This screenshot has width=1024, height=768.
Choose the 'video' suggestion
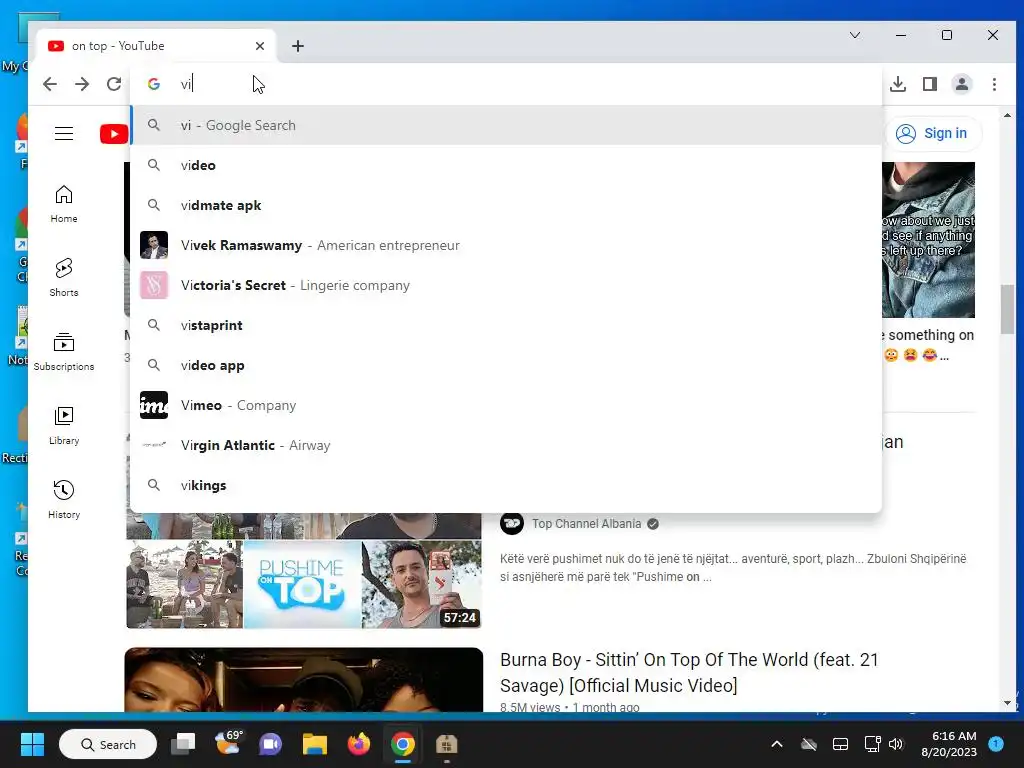pyautogui.click(x=506, y=165)
